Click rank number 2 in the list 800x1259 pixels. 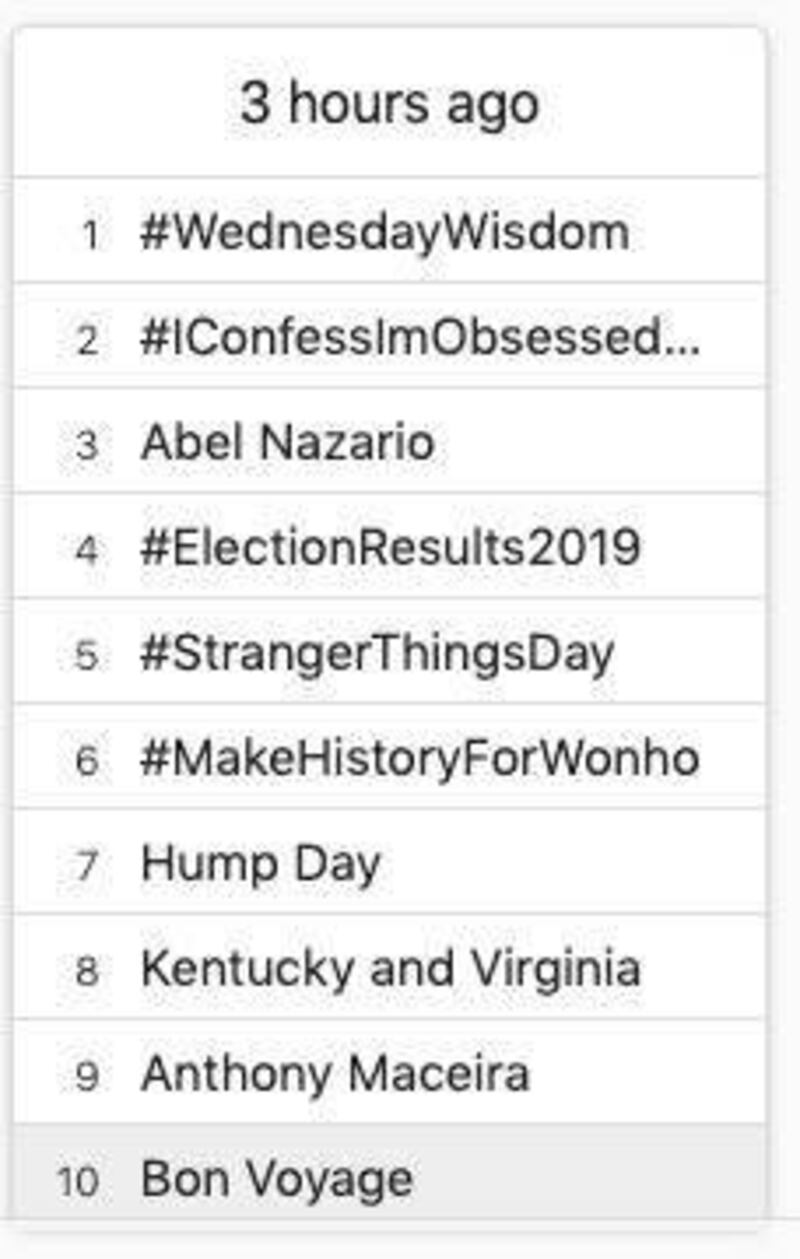[88, 341]
